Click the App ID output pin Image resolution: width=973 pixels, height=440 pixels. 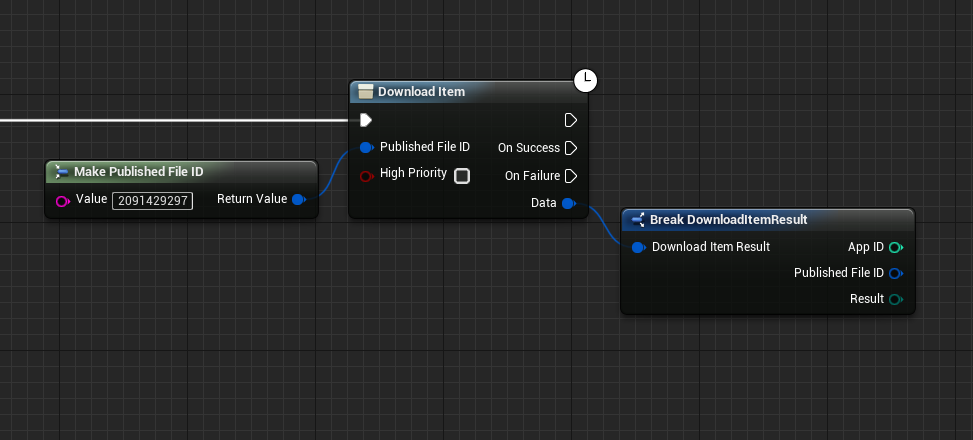[895, 247]
